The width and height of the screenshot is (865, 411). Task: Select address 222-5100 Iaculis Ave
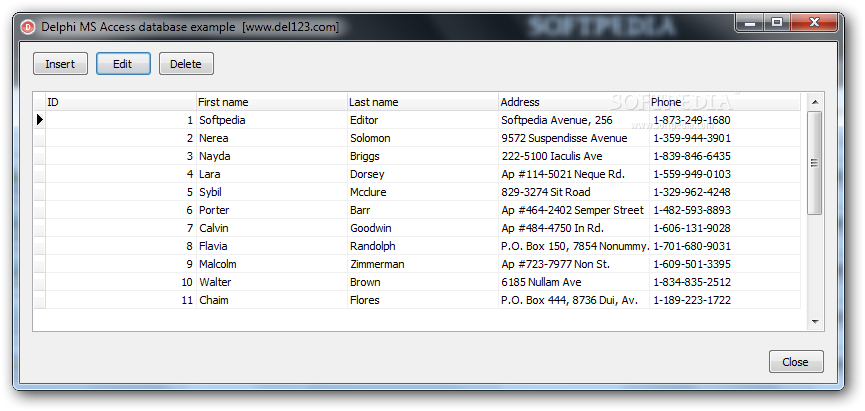[574, 156]
